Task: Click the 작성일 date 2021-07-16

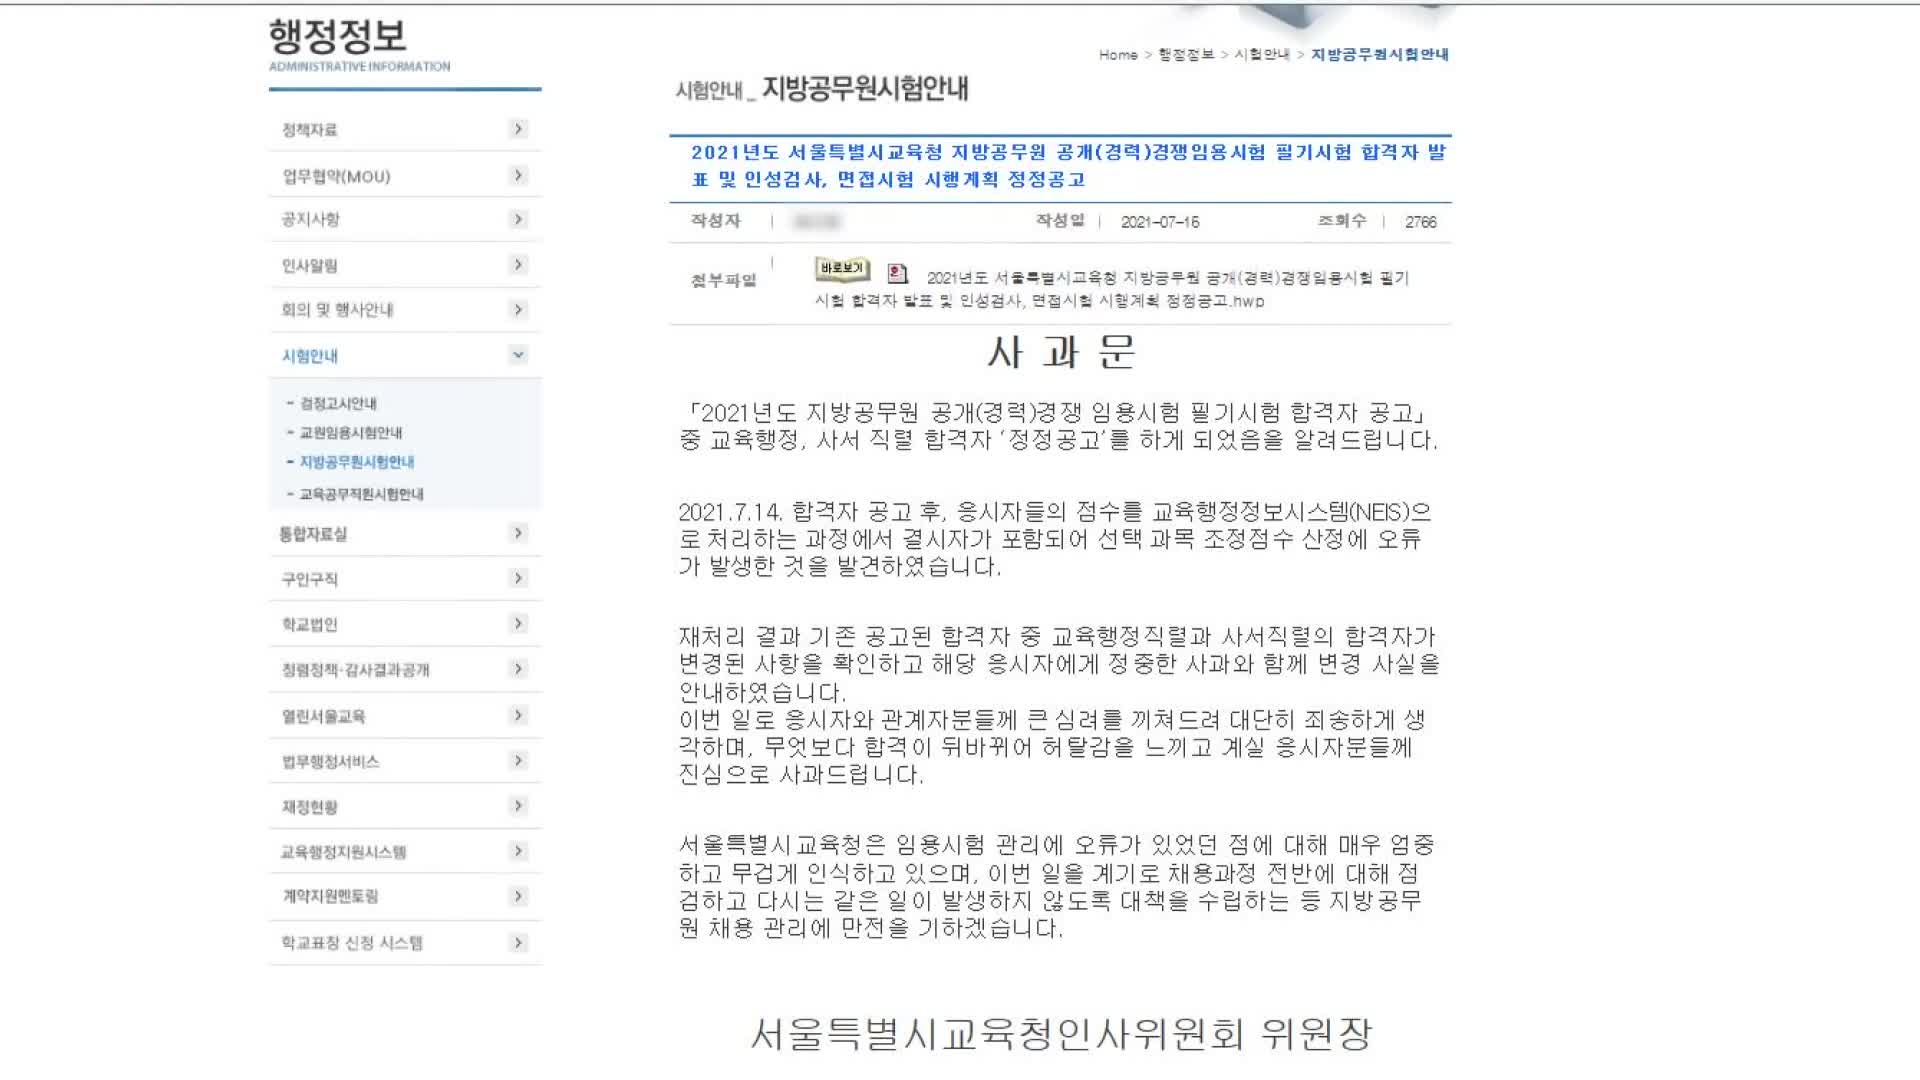Action: coord(1160,222)
